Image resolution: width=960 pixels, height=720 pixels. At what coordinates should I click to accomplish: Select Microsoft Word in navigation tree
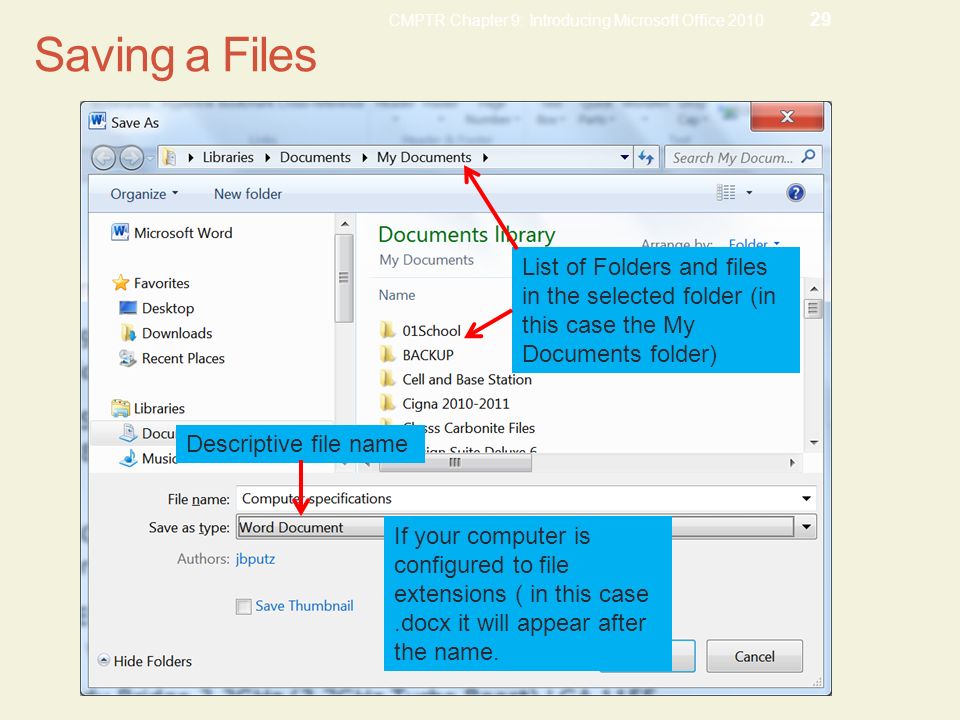click(183, 233)
